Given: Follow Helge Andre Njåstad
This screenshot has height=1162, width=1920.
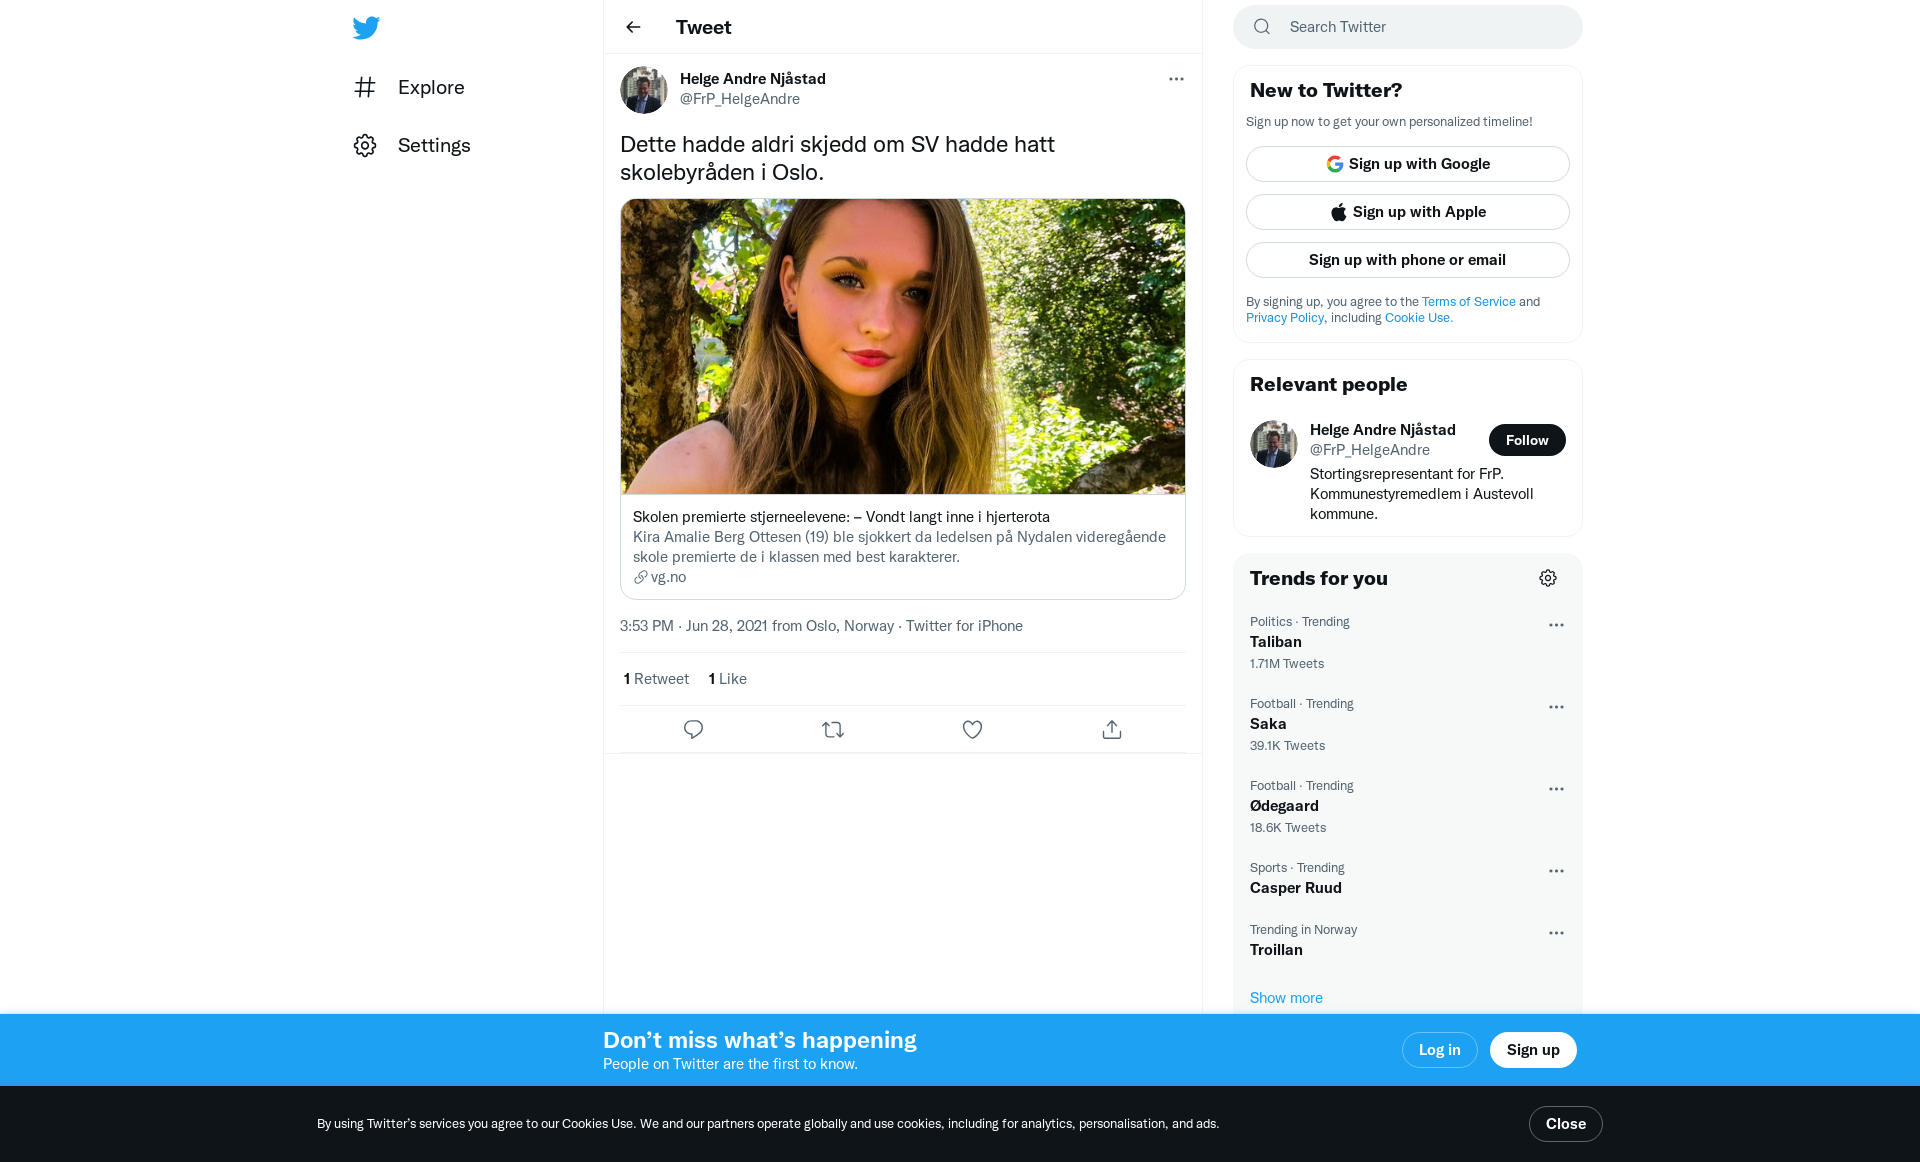Looking at the screenshot, I should [1527, 440].
